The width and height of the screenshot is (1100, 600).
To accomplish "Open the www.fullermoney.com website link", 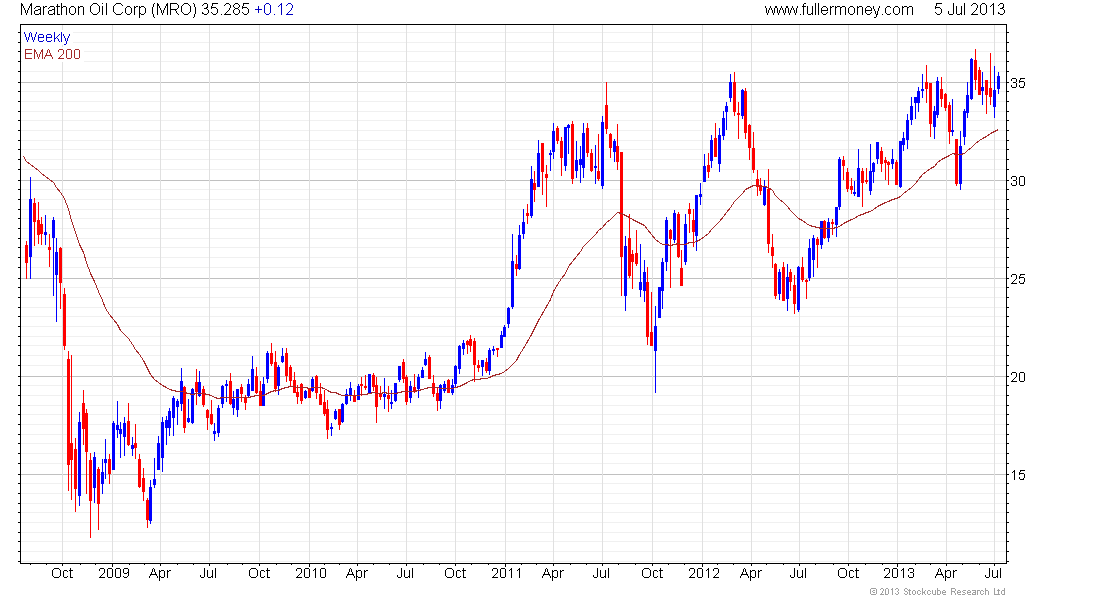I will coord(838,10).
